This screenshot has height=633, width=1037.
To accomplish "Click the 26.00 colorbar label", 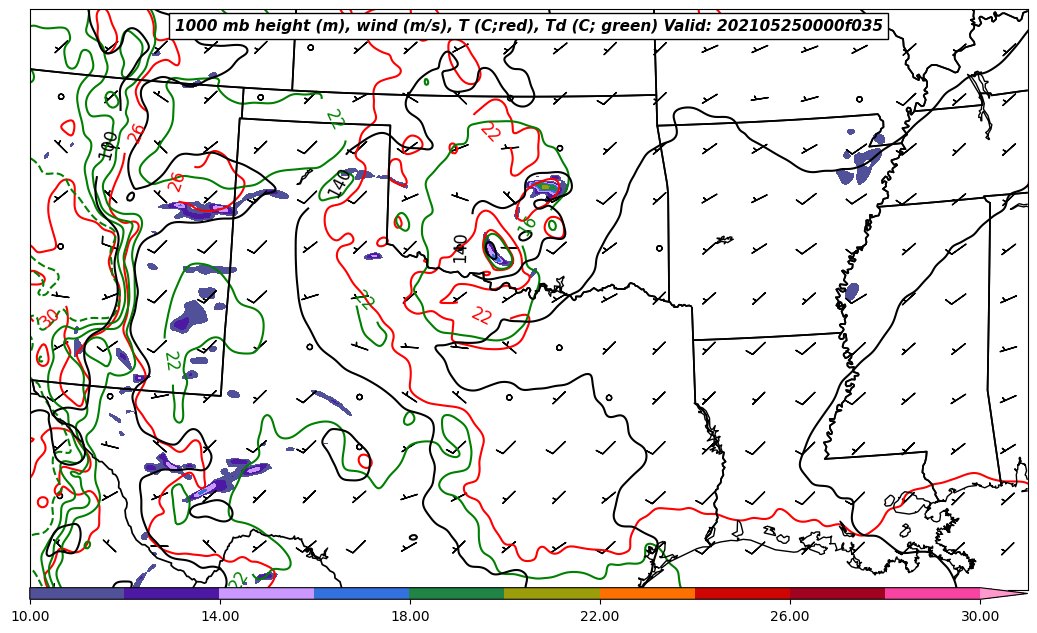I will (790, 616).
